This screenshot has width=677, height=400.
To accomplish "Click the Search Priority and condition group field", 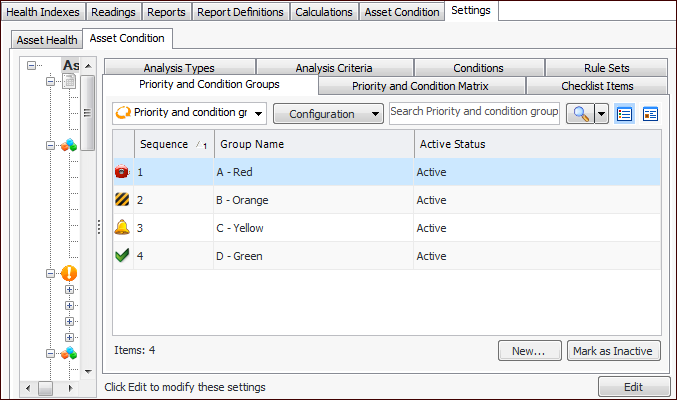I will [x=474, y=112].
